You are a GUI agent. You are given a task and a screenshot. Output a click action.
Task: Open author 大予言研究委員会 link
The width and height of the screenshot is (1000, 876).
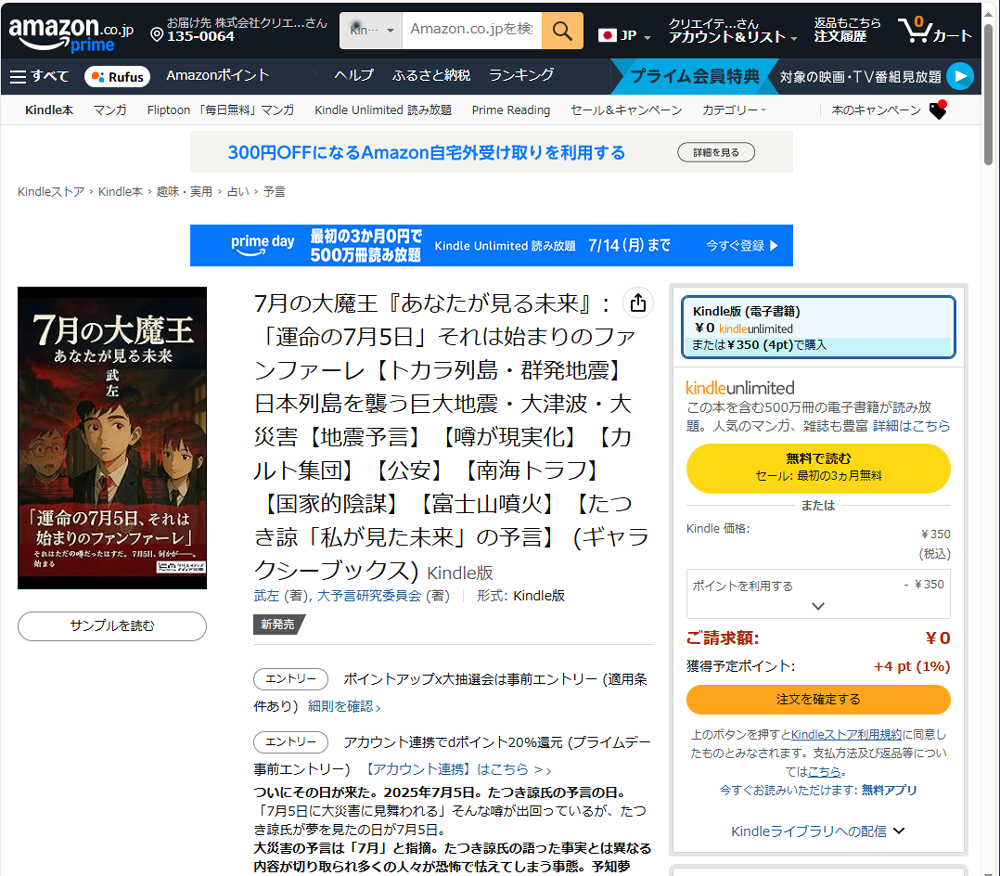coord(369,595)
